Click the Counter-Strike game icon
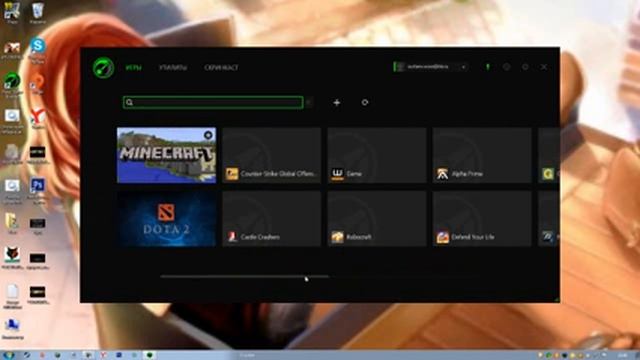 [232, 174]
